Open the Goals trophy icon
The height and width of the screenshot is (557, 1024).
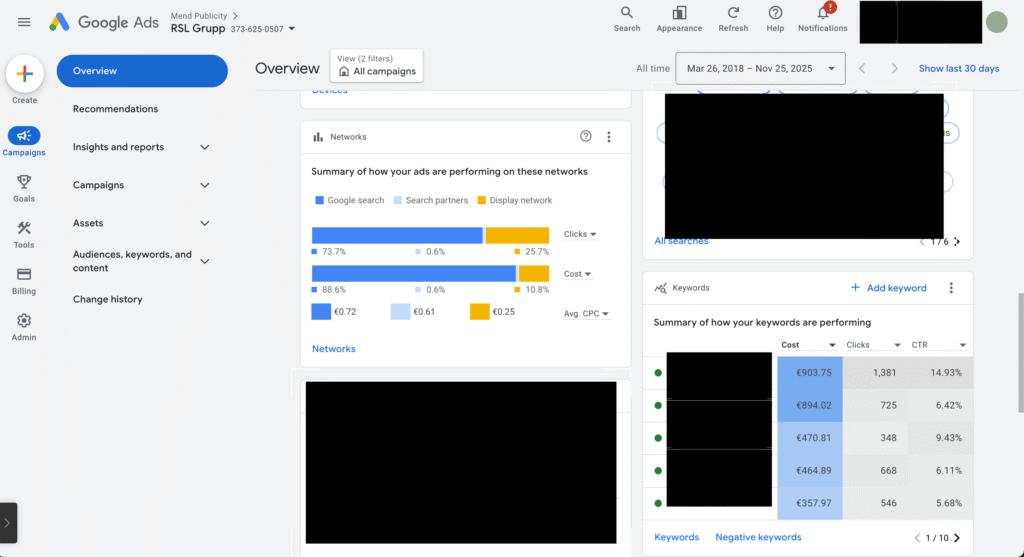coord(24,182)
